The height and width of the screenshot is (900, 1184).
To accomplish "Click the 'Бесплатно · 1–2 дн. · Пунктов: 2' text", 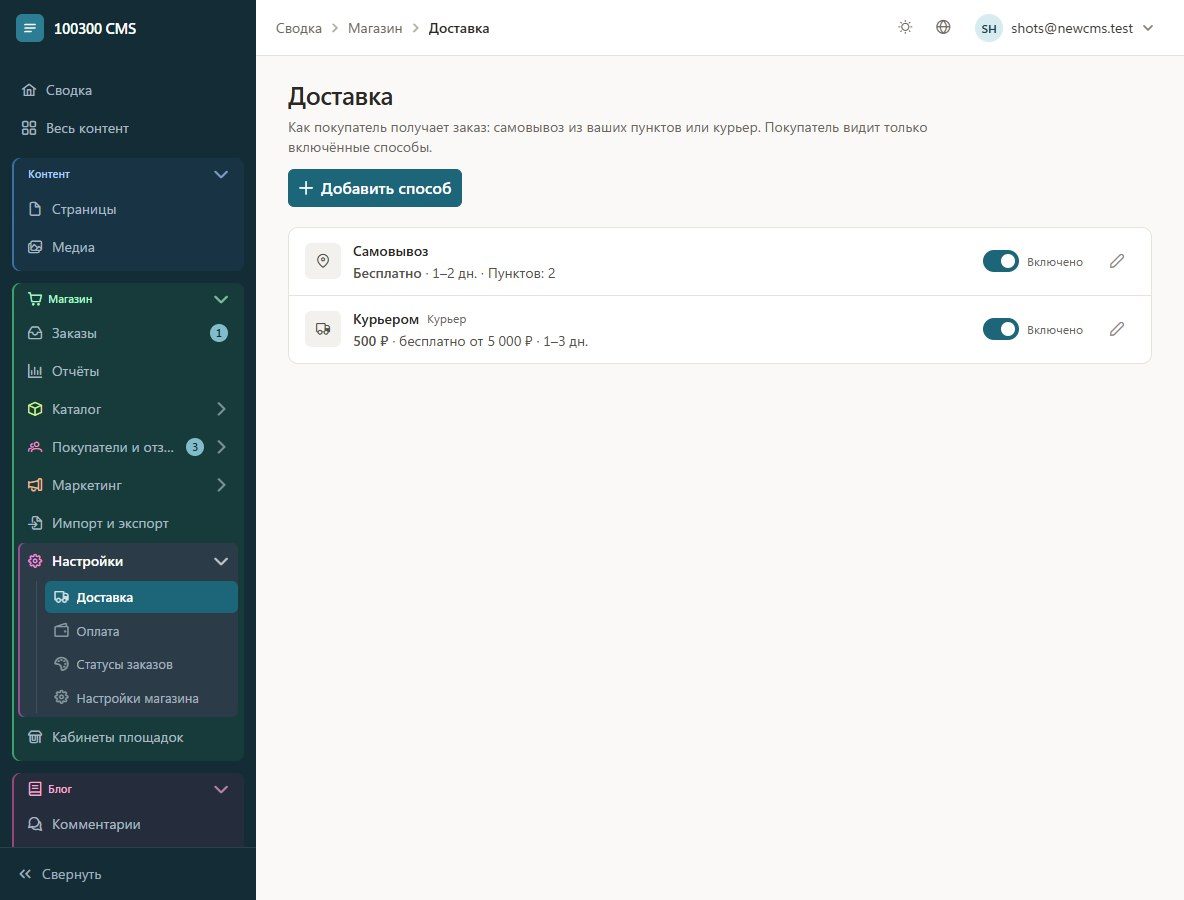I will point(454,273).
